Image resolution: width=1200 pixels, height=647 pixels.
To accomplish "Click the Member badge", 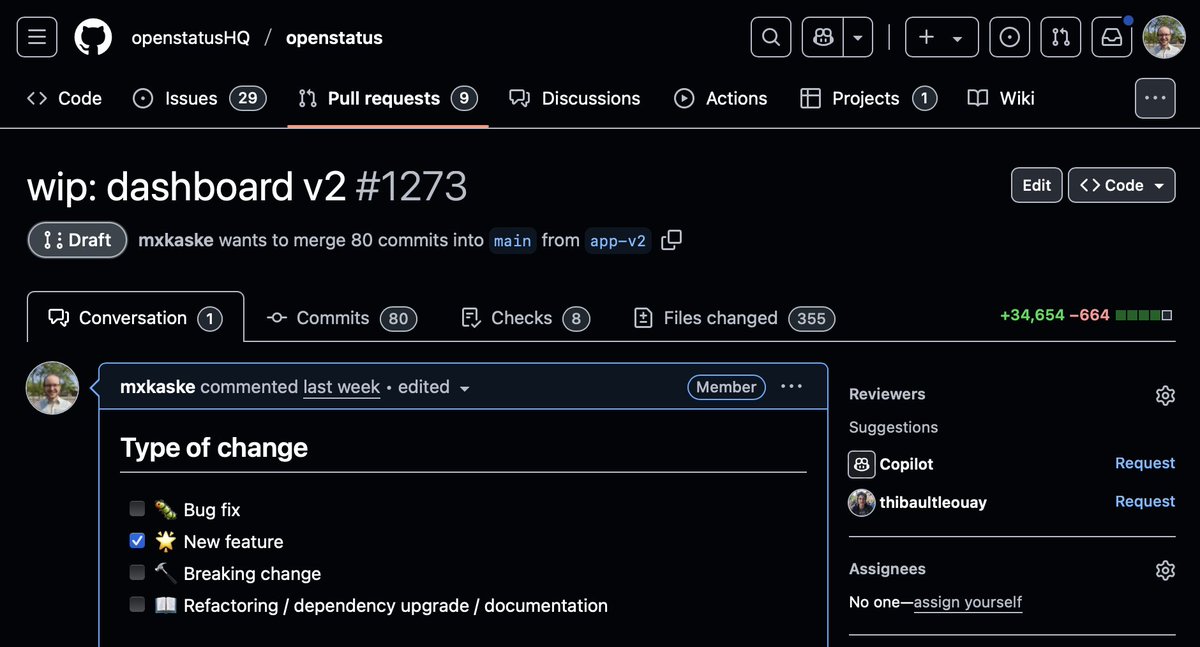I will coord(726,387).
